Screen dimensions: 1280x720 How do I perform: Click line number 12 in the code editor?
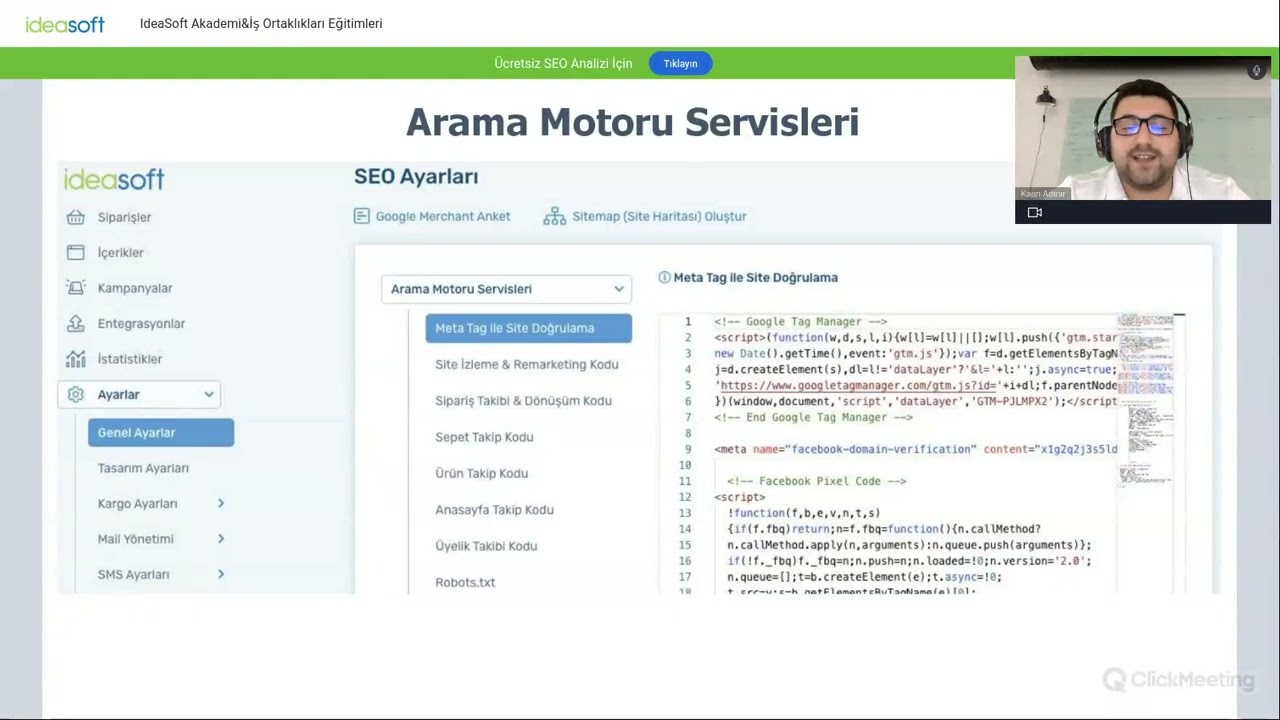coord(685,497)
